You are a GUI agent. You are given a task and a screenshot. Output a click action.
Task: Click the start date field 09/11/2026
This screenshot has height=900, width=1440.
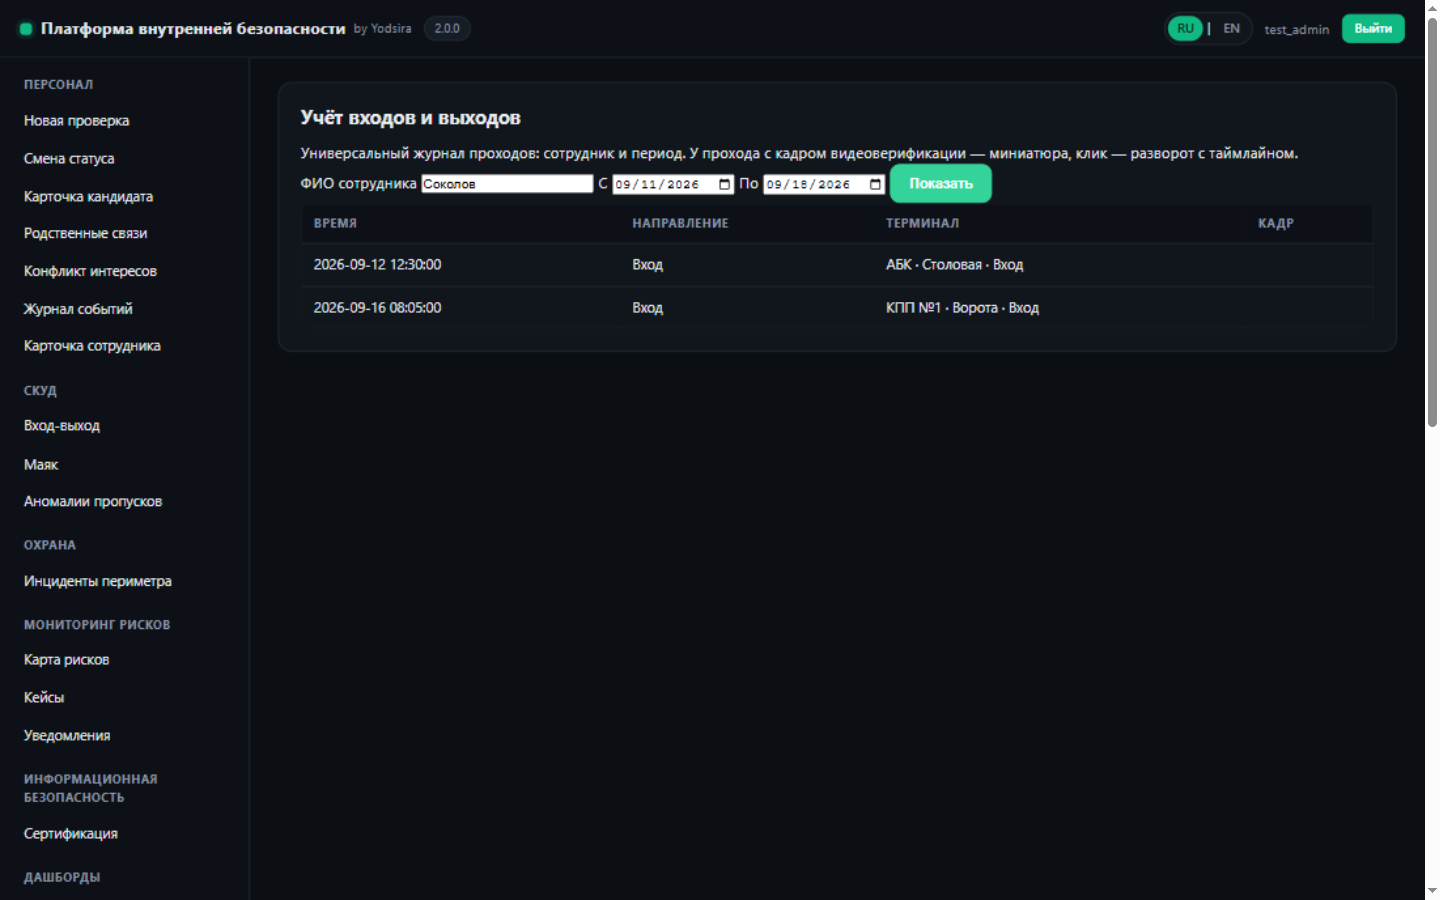pos(673,184)
